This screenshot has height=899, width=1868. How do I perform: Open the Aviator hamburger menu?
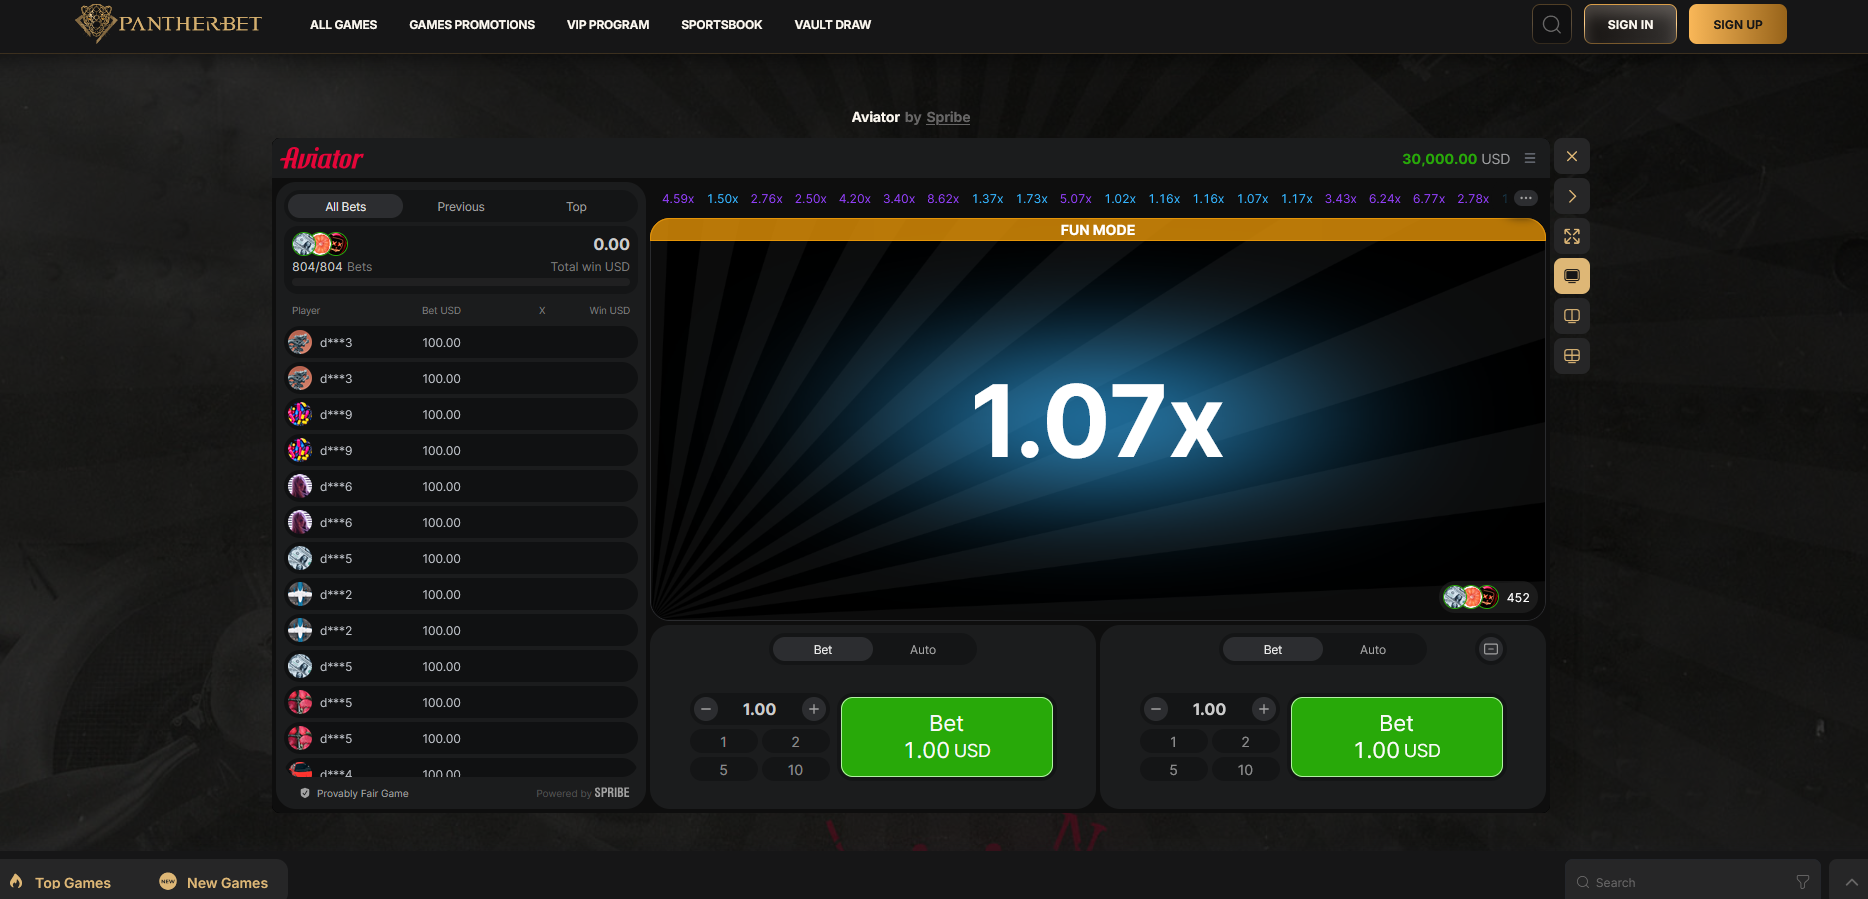(x=1529, y=158)
